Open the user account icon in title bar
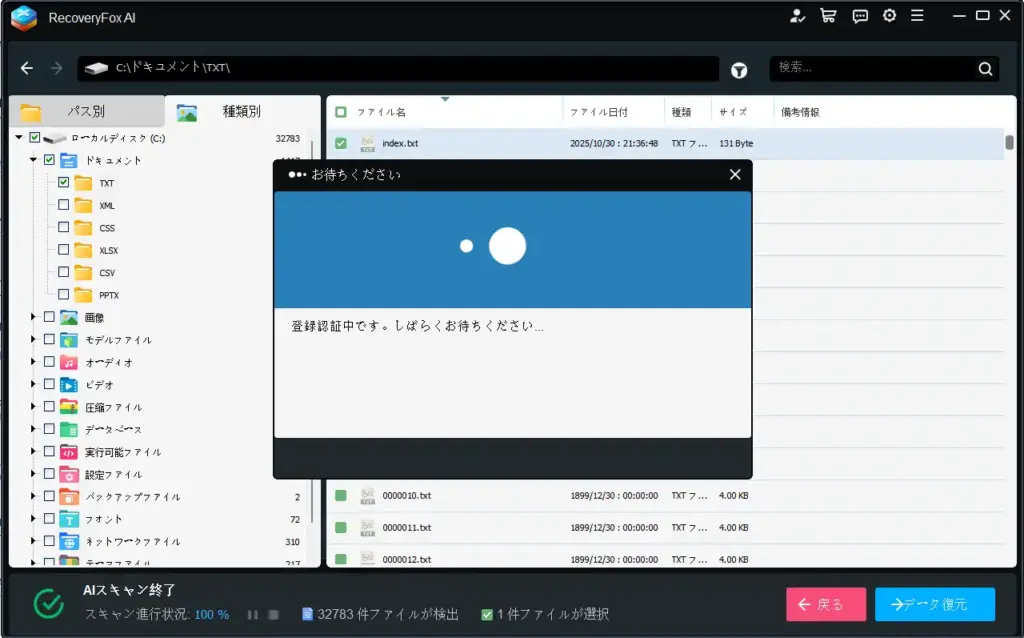1024x638 pixels. pos(797,16)
